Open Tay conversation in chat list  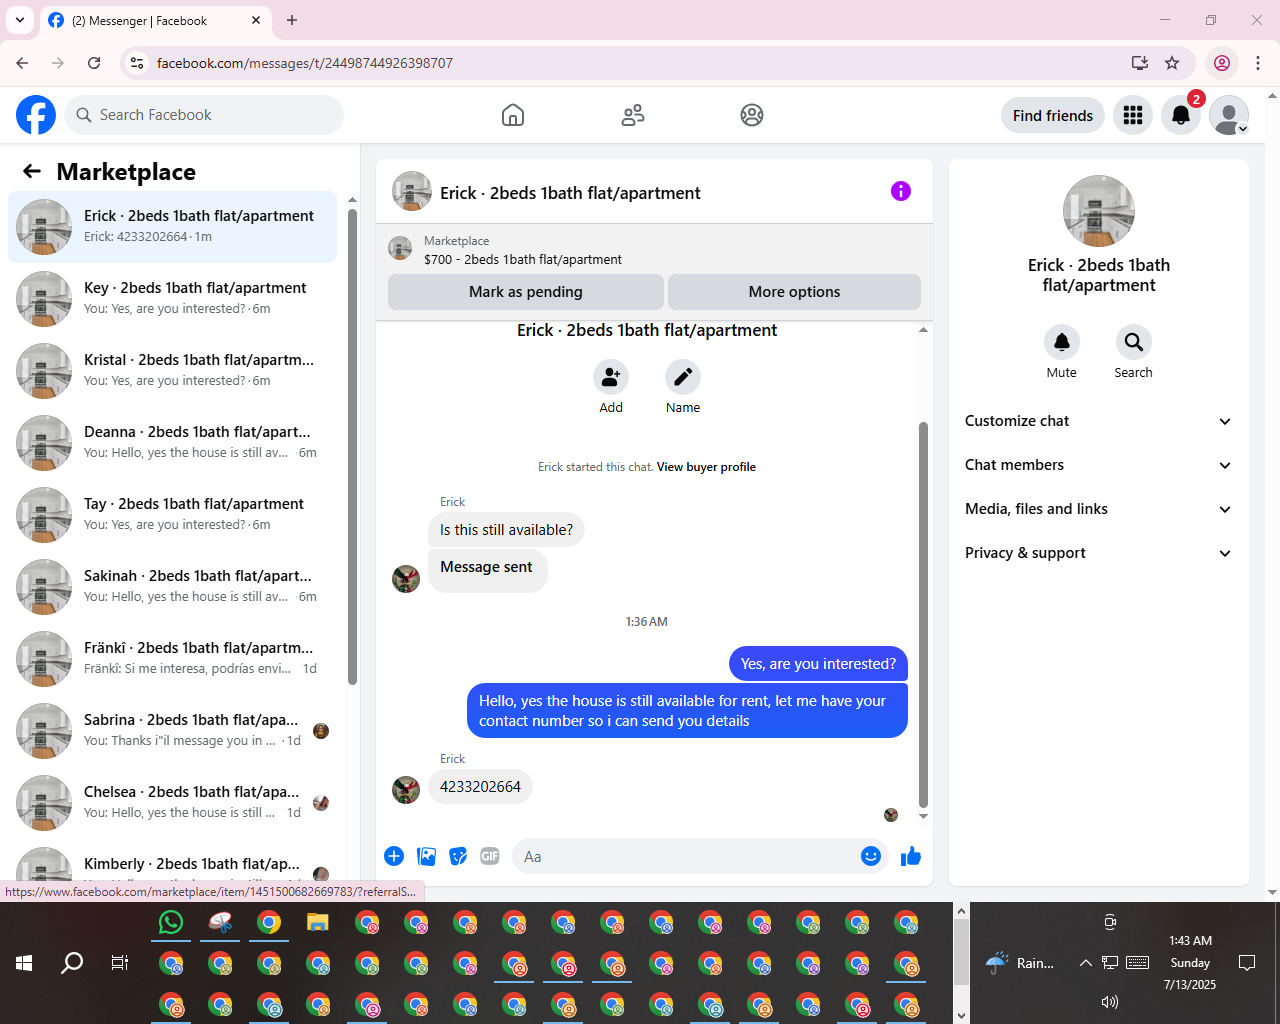click(172, 515)
